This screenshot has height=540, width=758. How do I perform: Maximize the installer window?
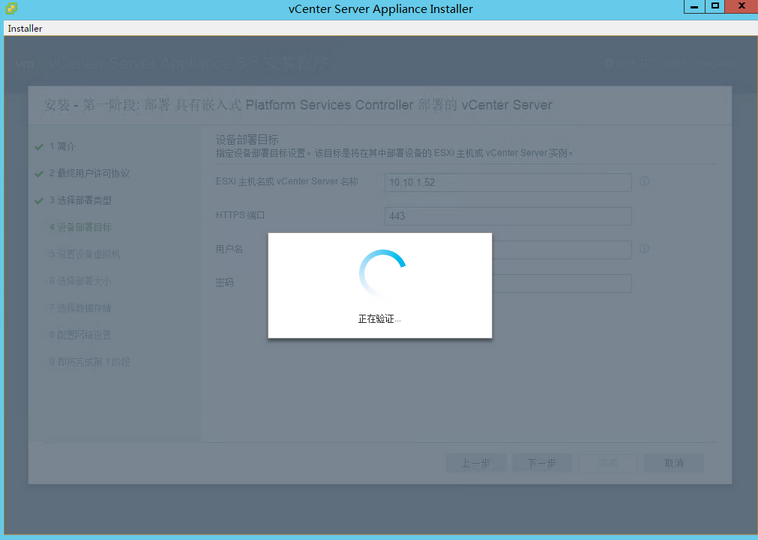coord(714,7)
